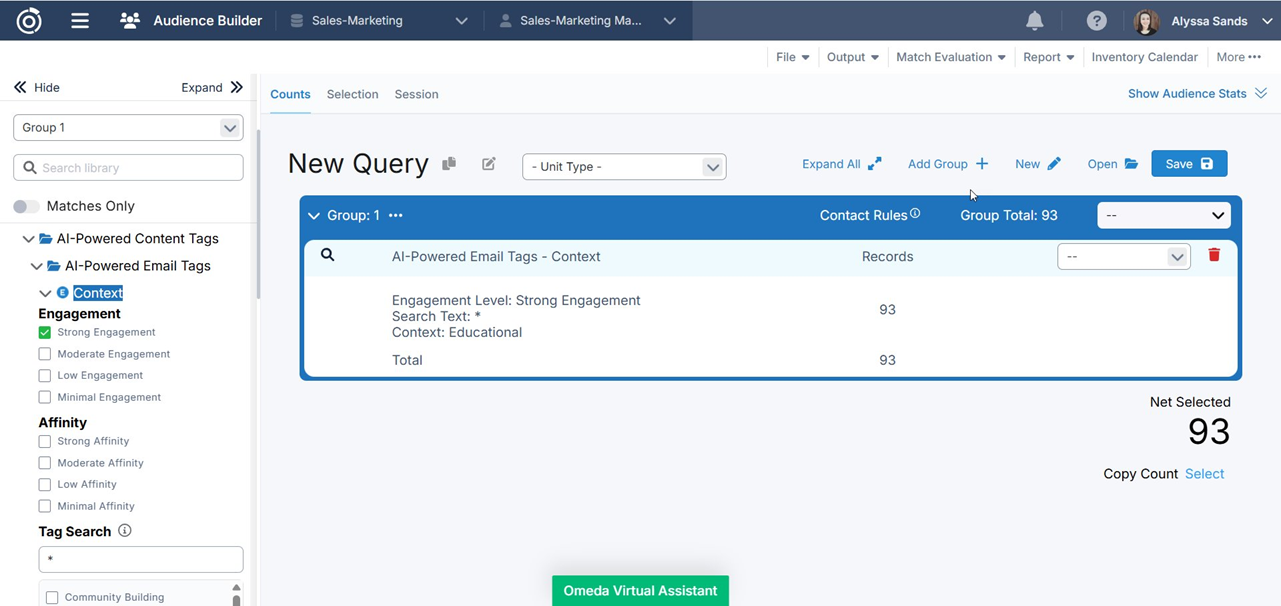The width and height of the screenshot is (1281, 606).
Task: Click the Save button
Action: pyautogui.click(x=1188, y=164)
